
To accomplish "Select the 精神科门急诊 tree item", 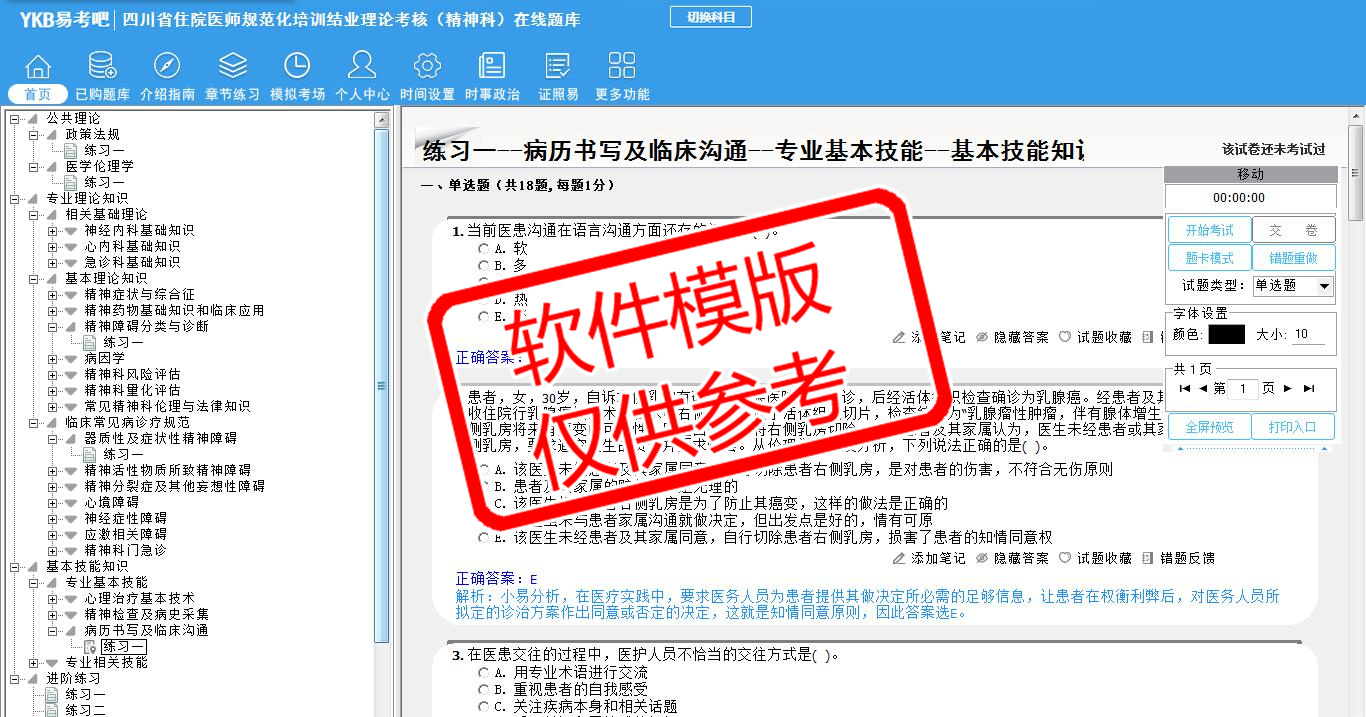I will [125, 551].
